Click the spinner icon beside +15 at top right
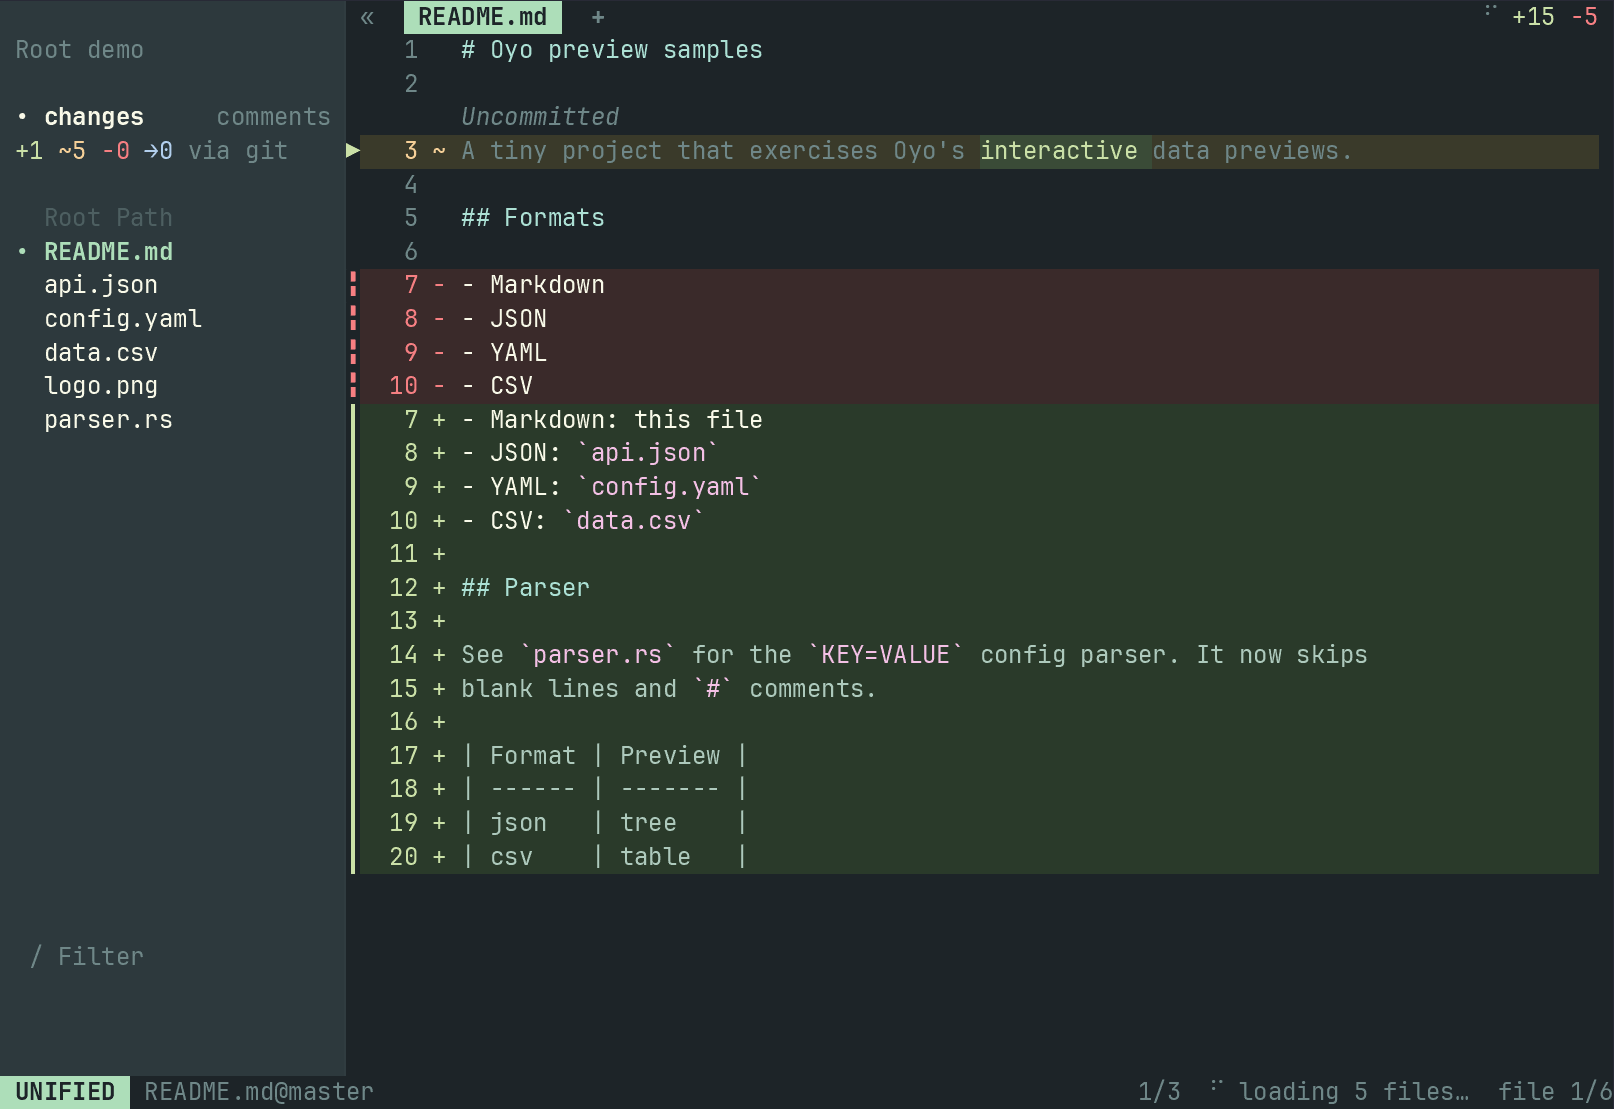1614x1109 pixels. point(1490,11)
